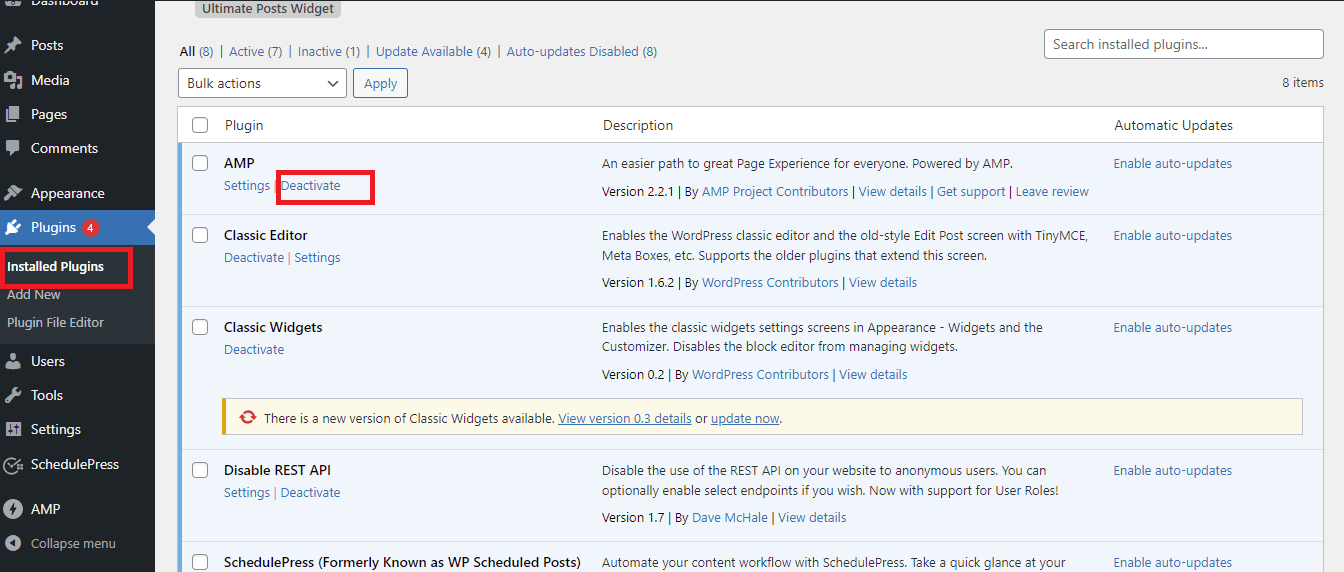Open Tools menu in sidebar
This screenshot has height=572, width=1344.
(x=47, y=395)
